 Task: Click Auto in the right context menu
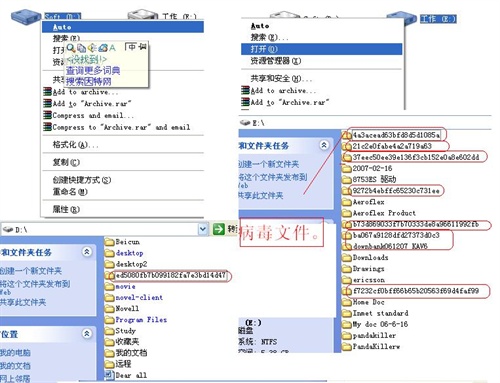pos(260,26)
